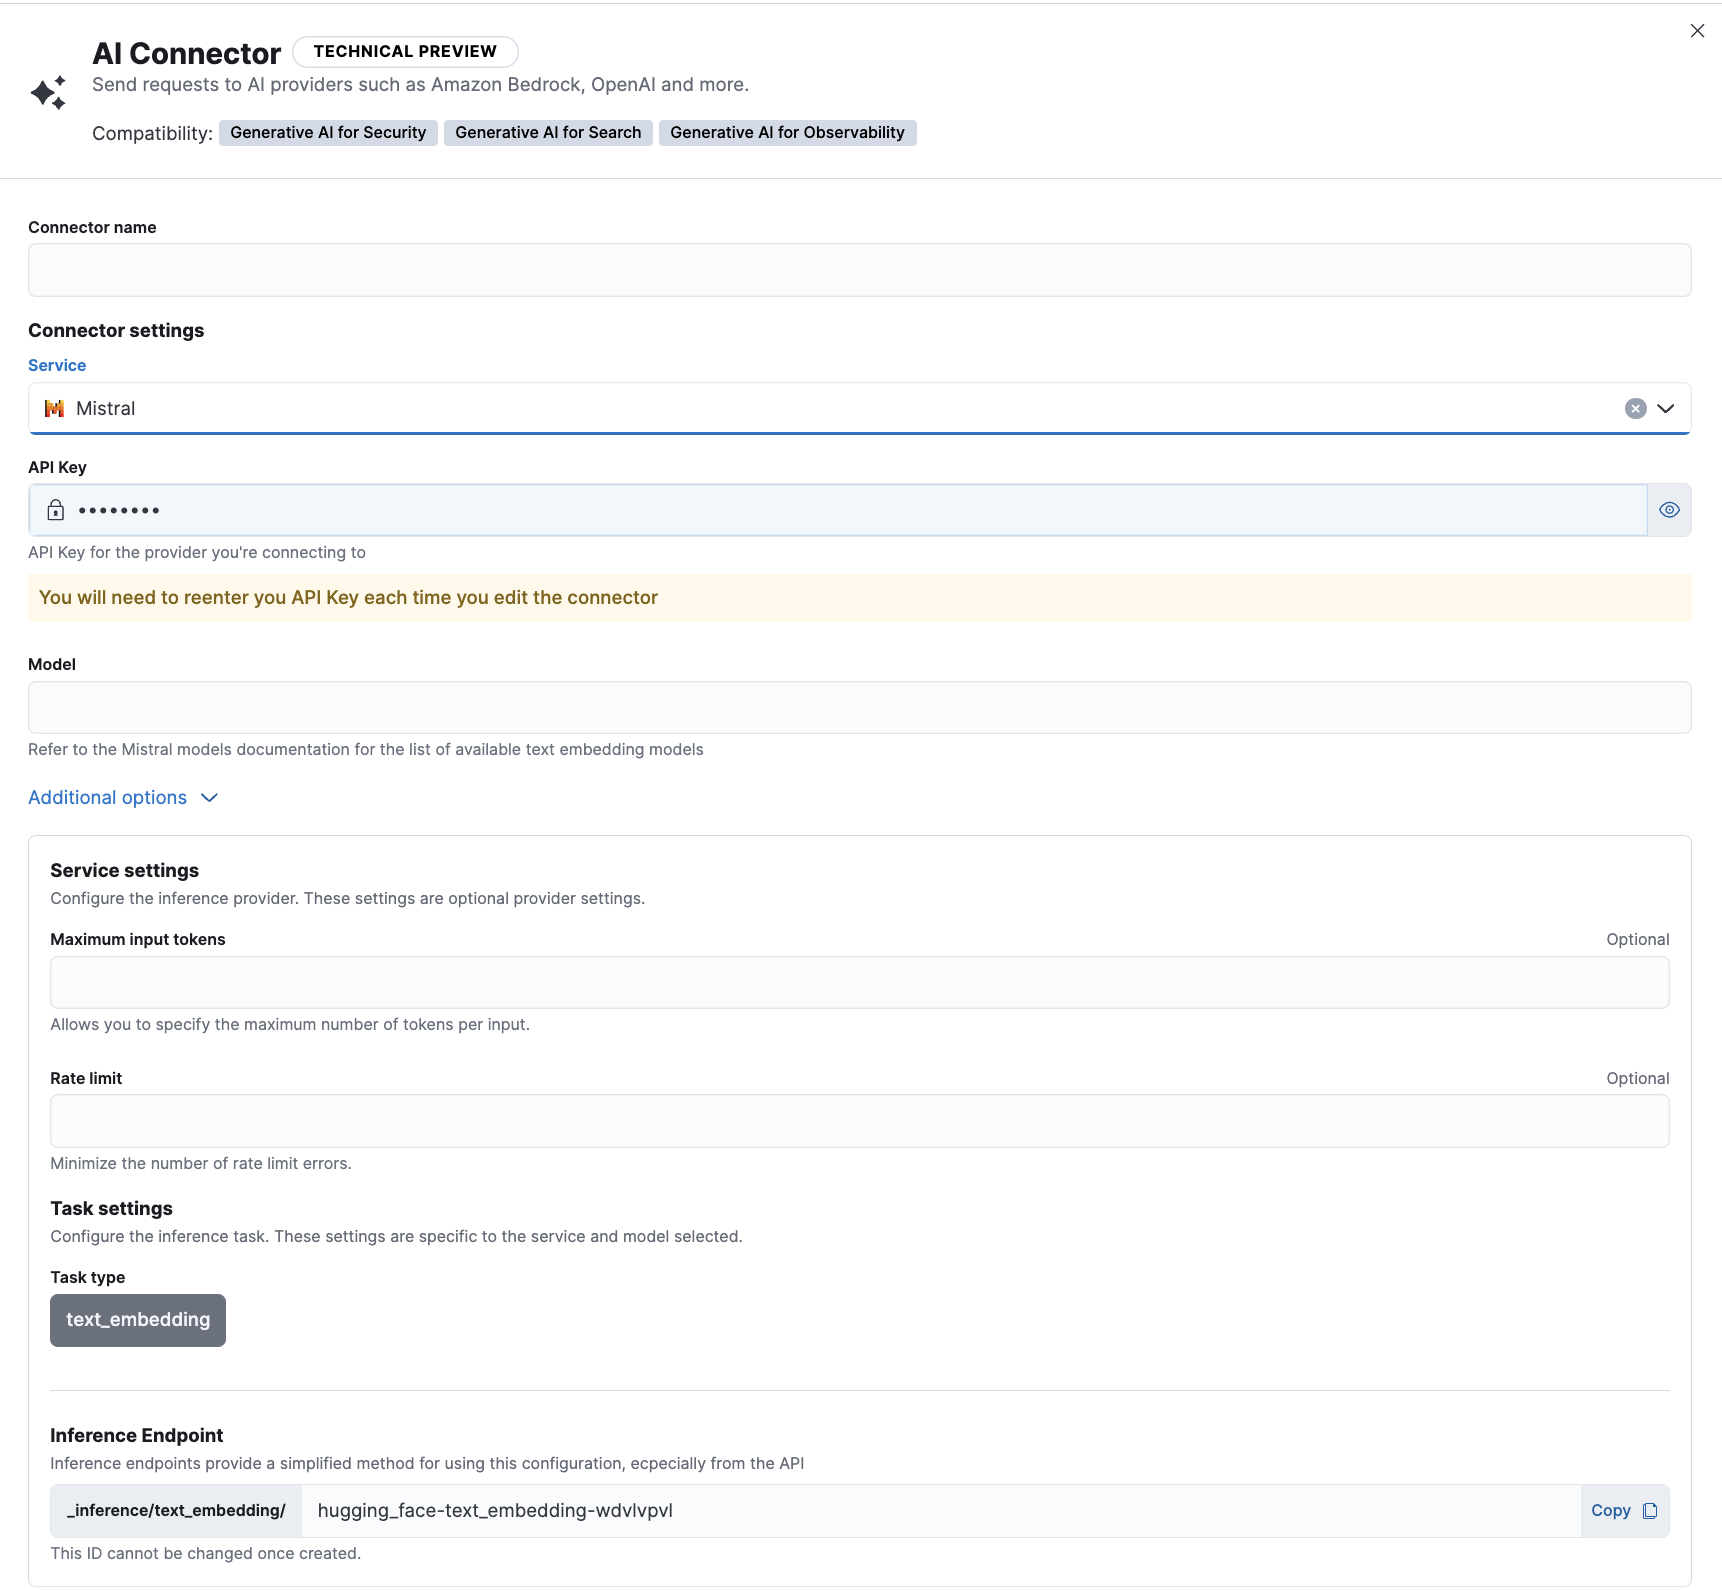Click the Additional options chevron icon
This screenshot has width=1722, height=1590.
point(209,798)
